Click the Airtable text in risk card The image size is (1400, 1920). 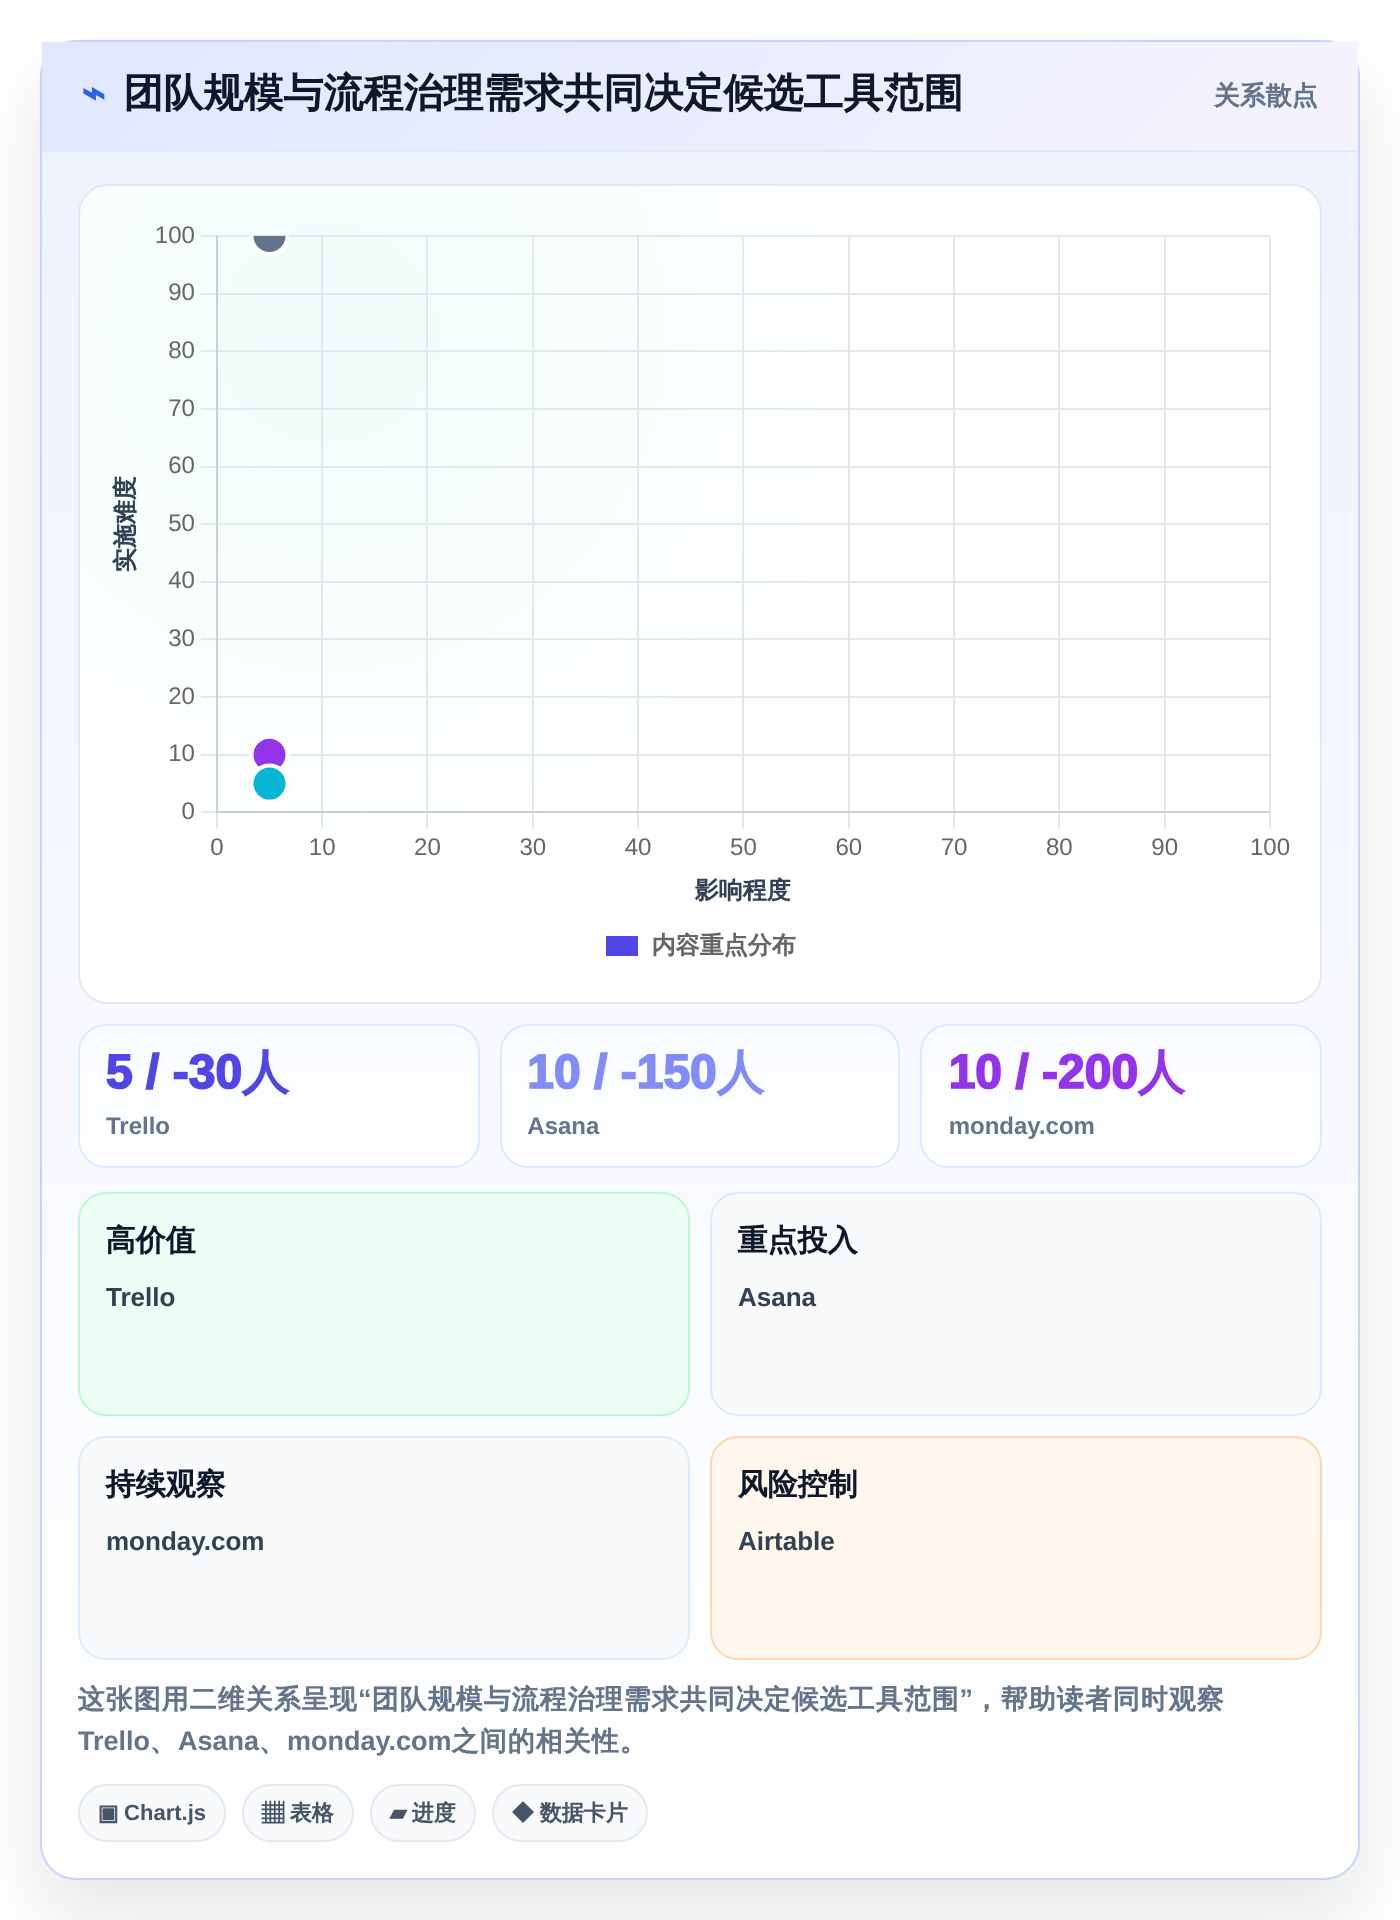click(x=786, y=1541)
